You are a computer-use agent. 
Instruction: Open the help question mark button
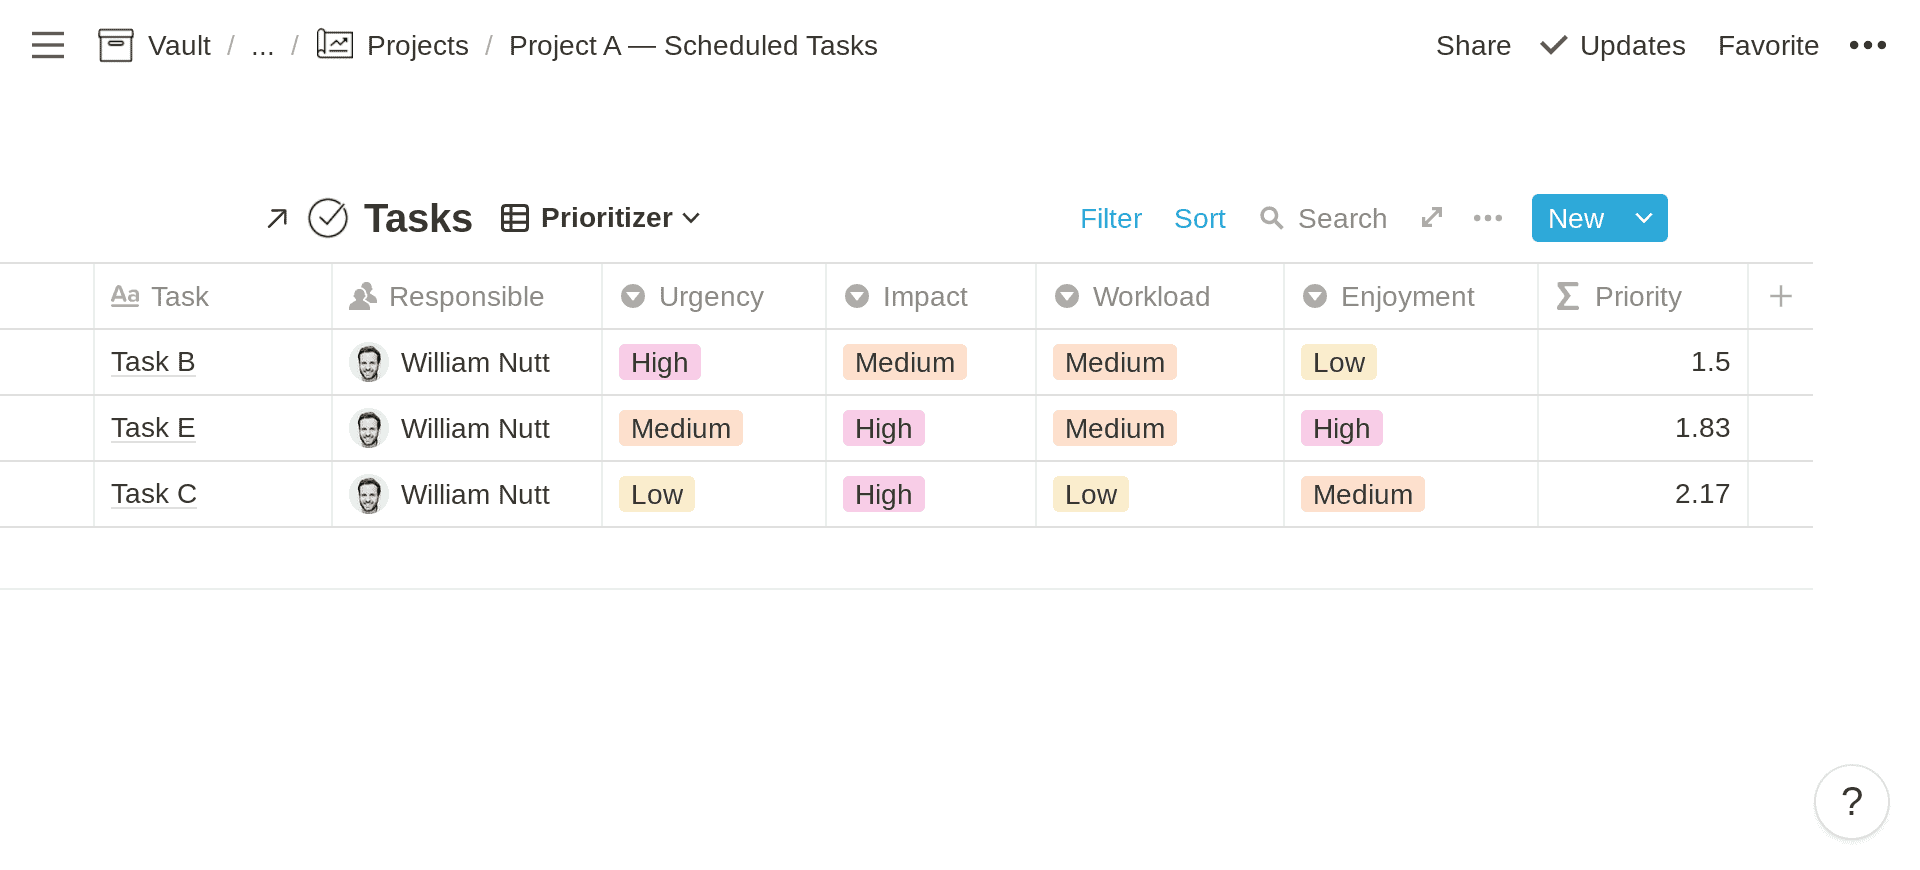tap(1852, 802)
